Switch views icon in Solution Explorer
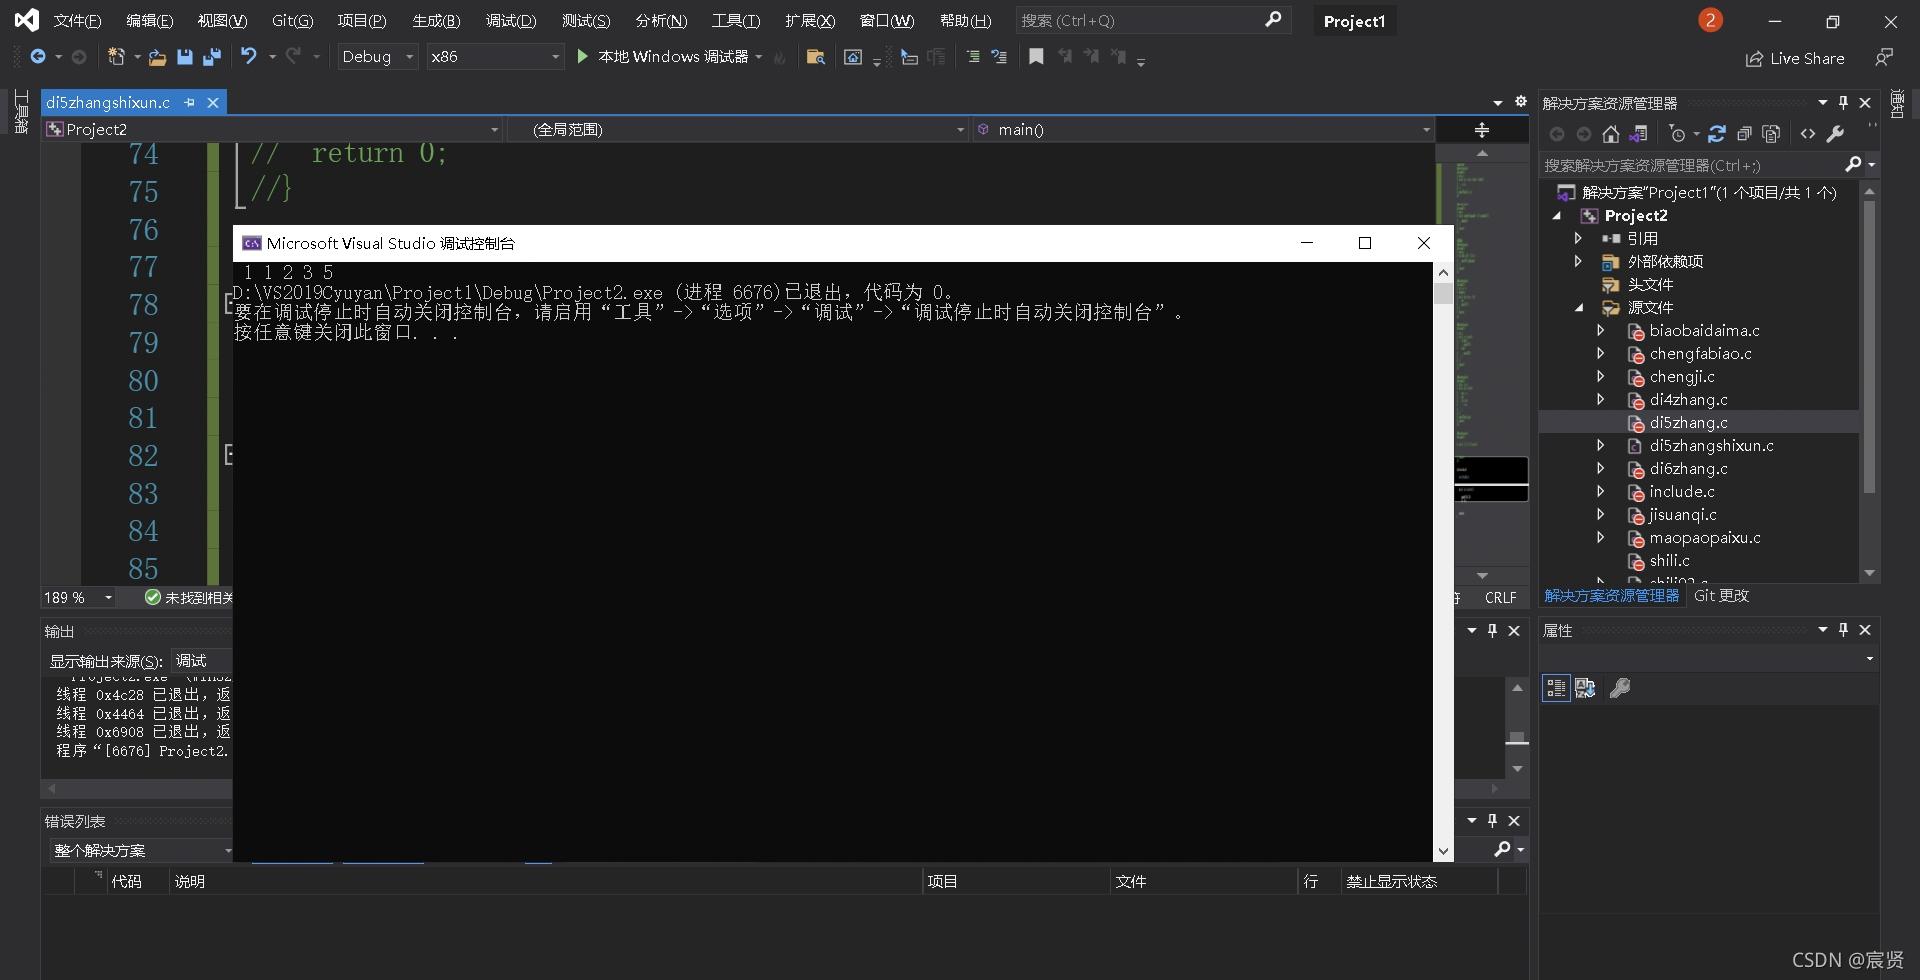Image resolution: width=1920 pixels, height=980 pixels. 1638,134
